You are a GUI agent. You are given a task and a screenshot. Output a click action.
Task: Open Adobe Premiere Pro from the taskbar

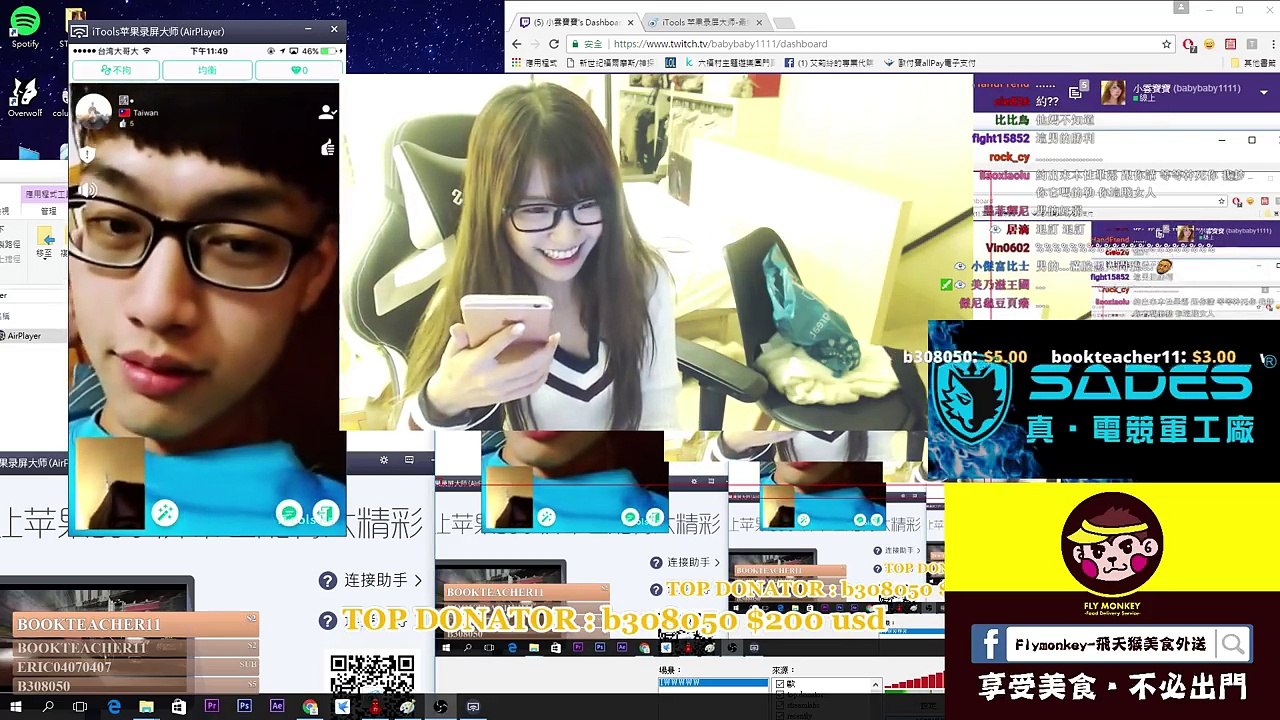(x=211, y=707)
